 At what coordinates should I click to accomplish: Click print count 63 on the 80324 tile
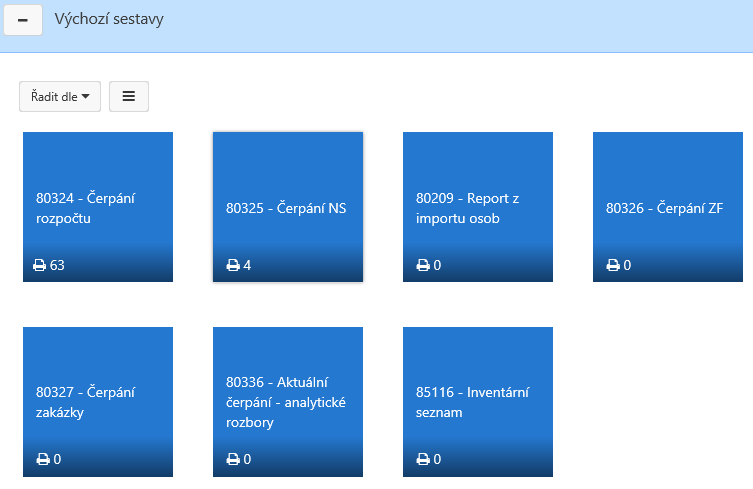tap(57, 265)
